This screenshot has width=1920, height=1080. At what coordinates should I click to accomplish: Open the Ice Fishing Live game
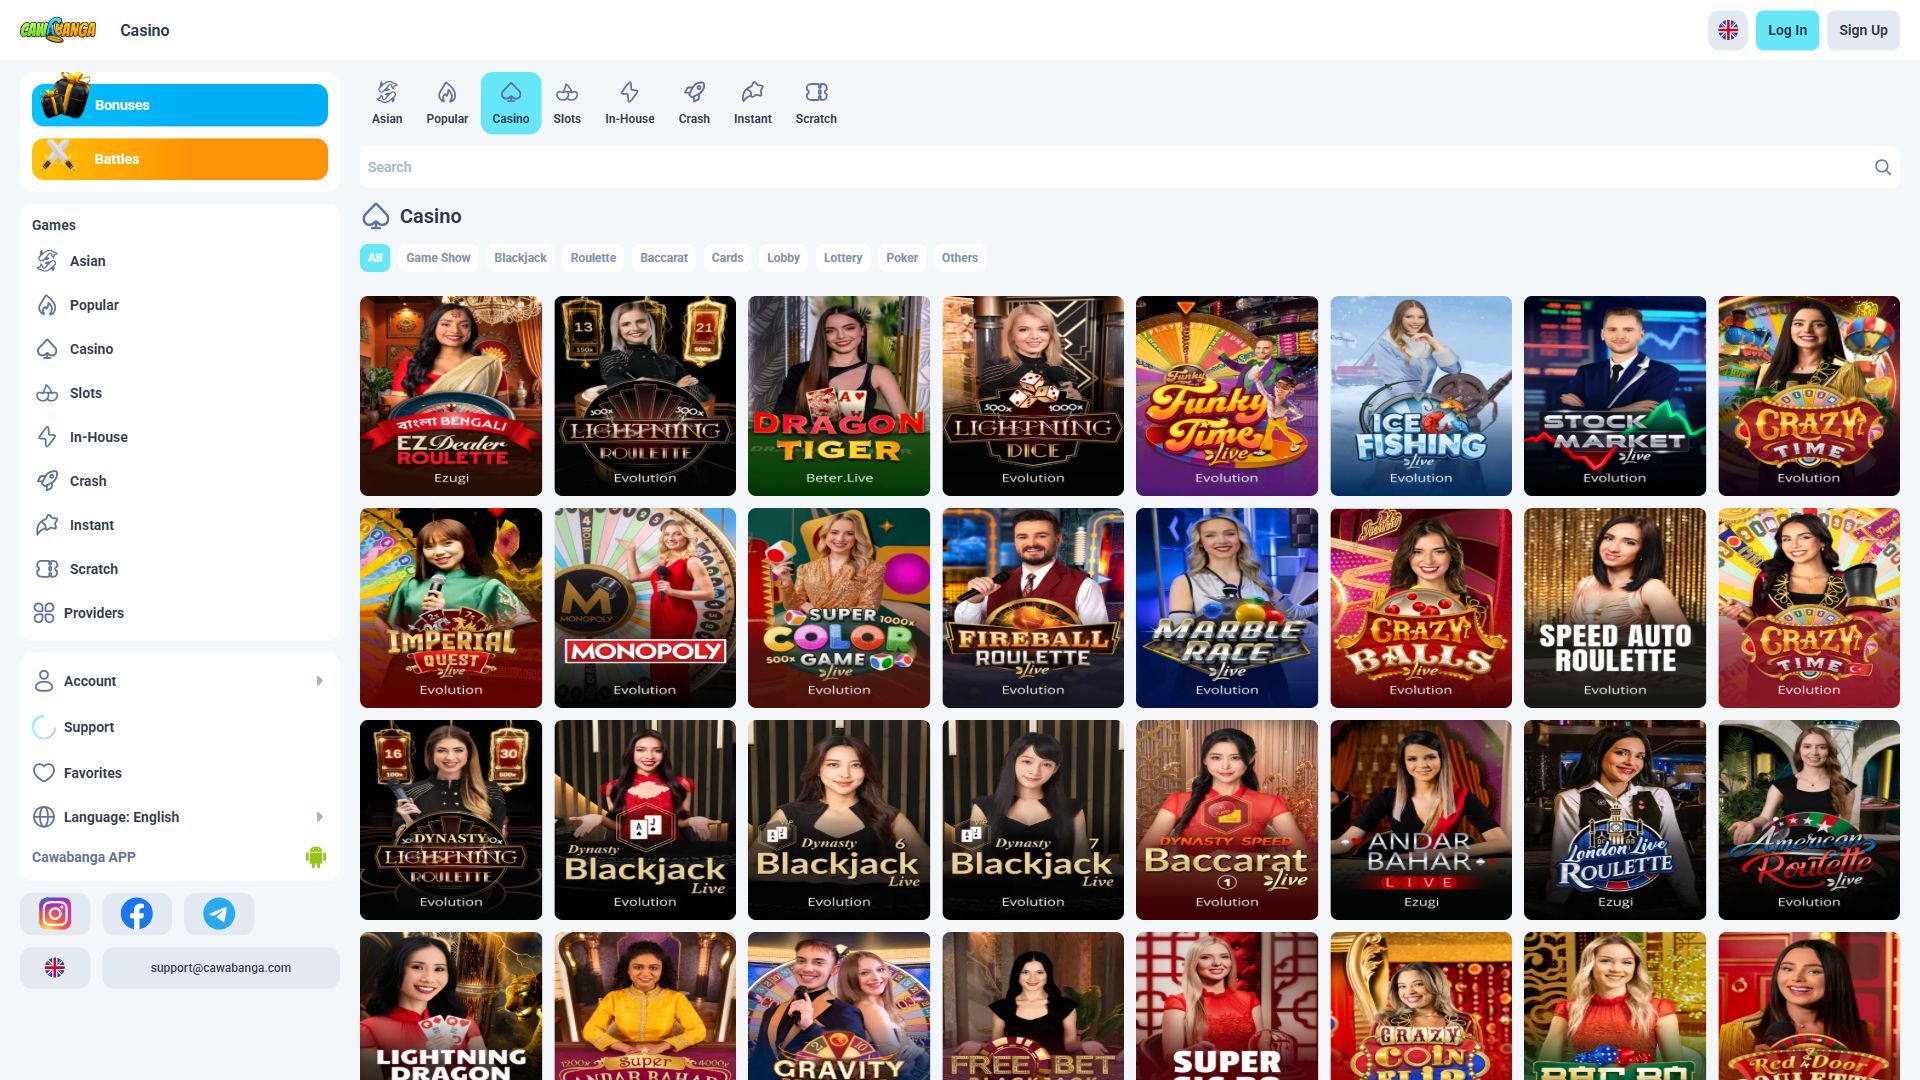tap(1421, 396)
